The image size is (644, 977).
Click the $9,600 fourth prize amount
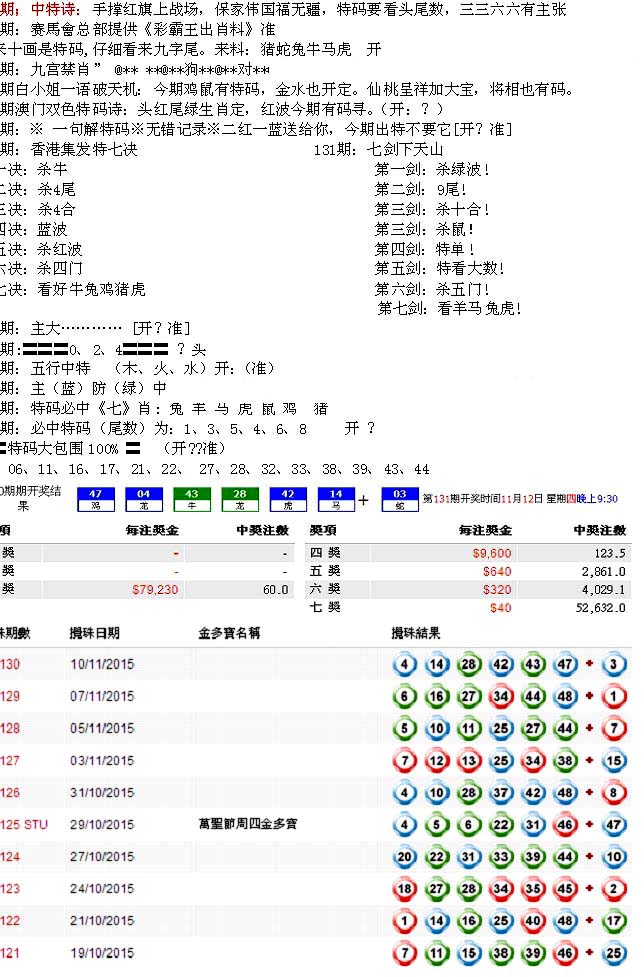coord(491,552)
